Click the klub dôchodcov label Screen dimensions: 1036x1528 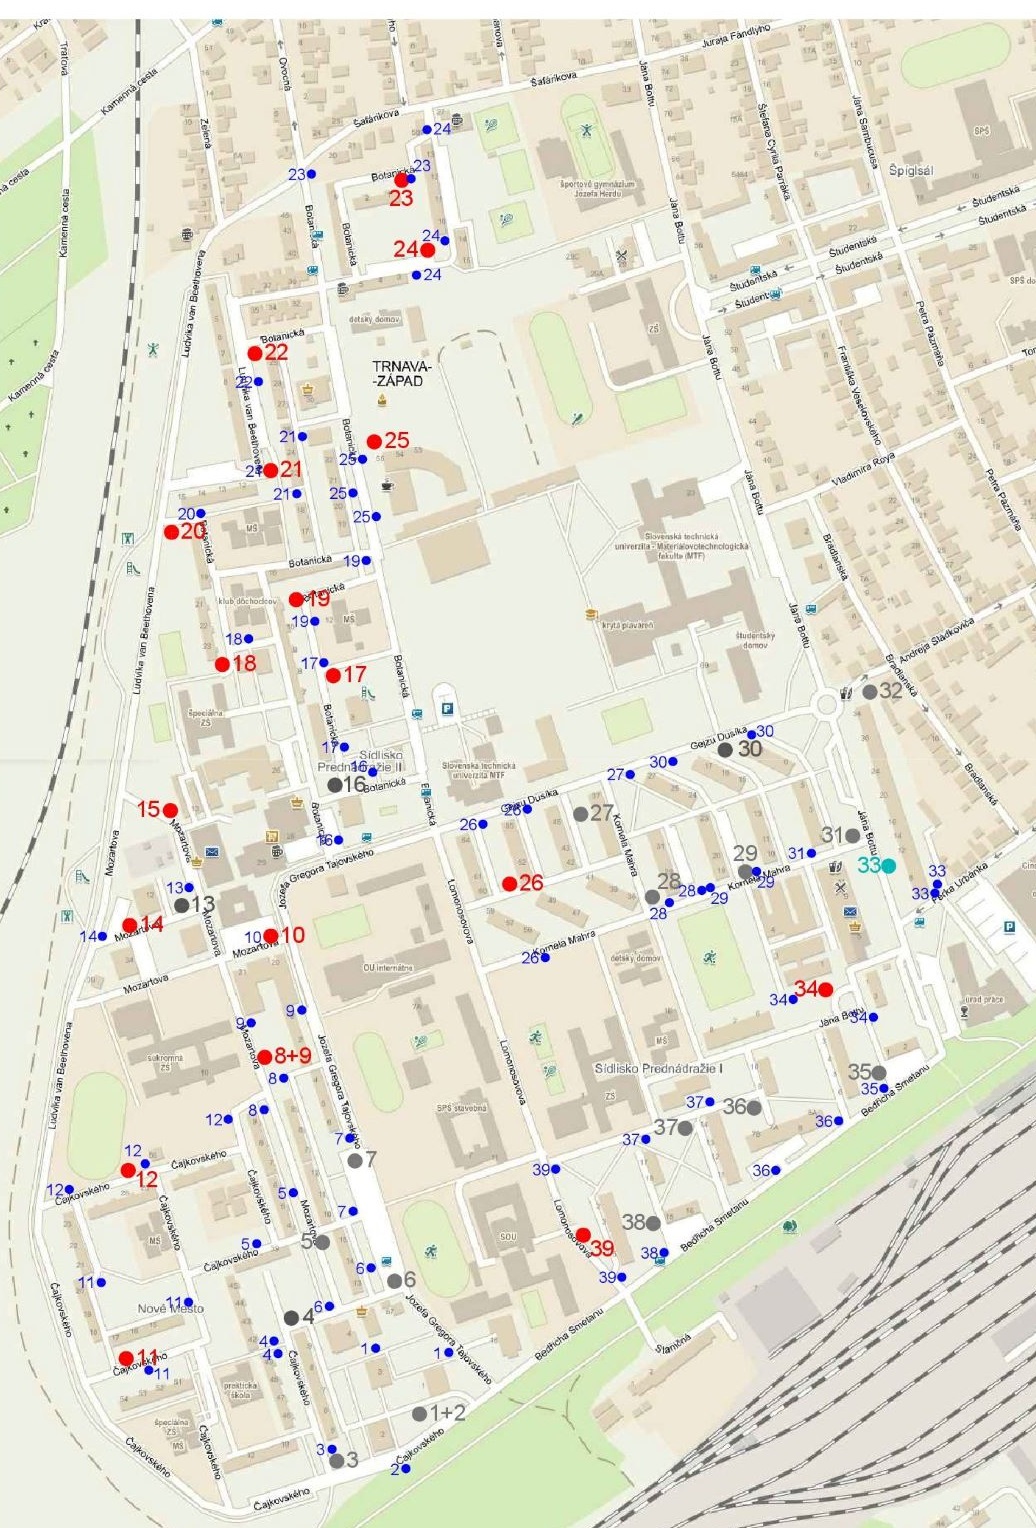tap(249, 602)
